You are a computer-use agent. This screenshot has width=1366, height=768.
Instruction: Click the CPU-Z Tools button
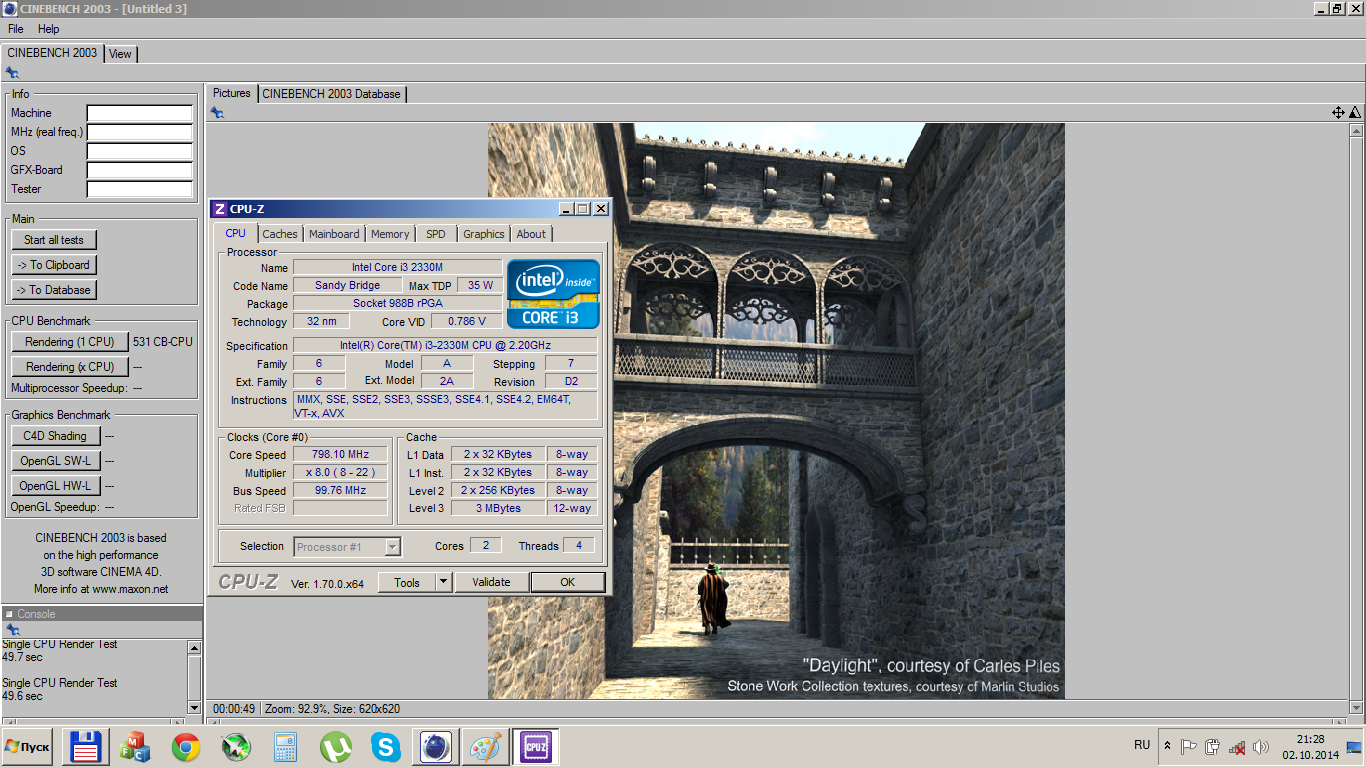[x=407, y=582]
